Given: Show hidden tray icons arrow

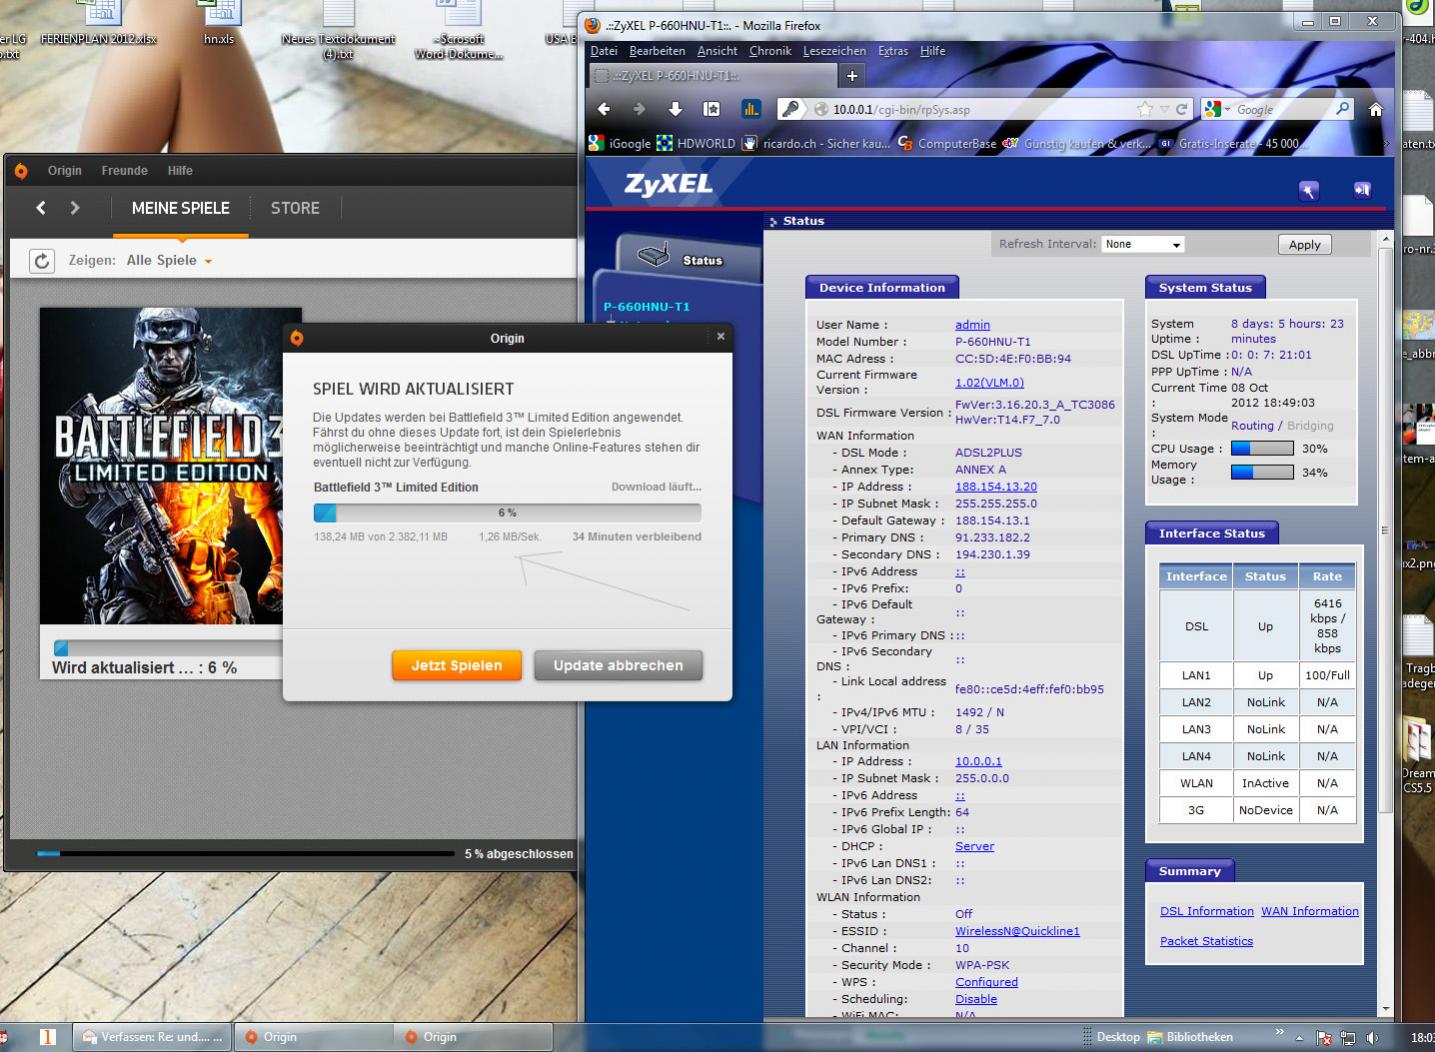Looking at the screenshot, I should [x=1300, y=1038].
